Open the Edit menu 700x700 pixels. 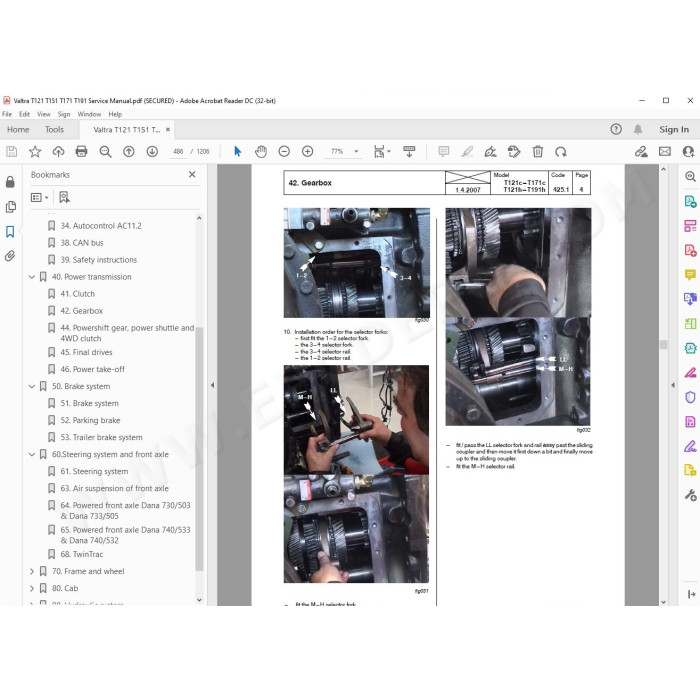pos(24,114)
